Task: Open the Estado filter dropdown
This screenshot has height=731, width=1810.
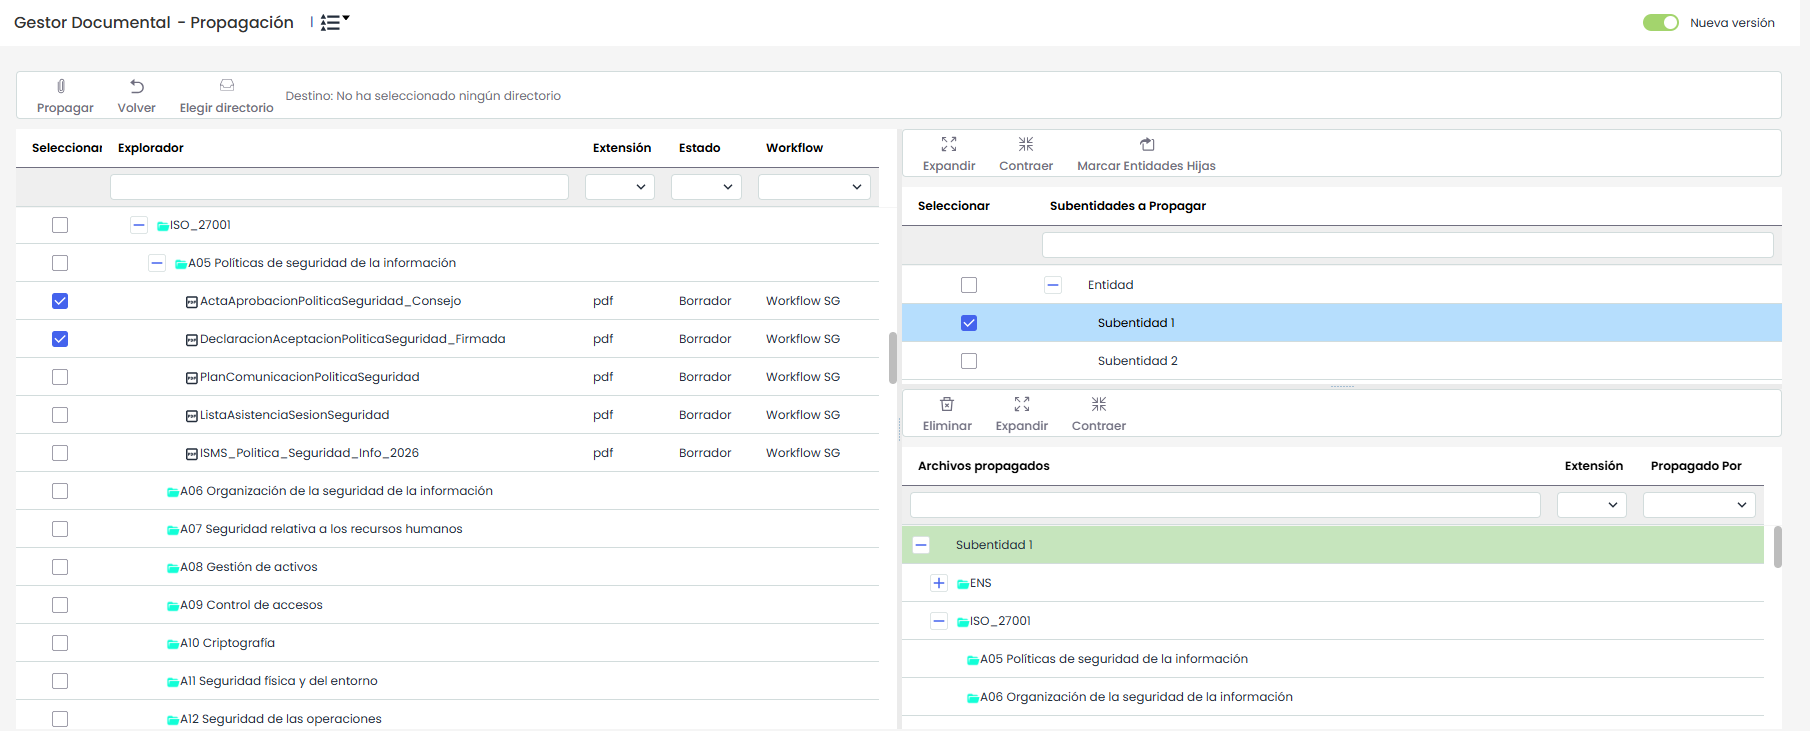Action: [x=706, y=187]
